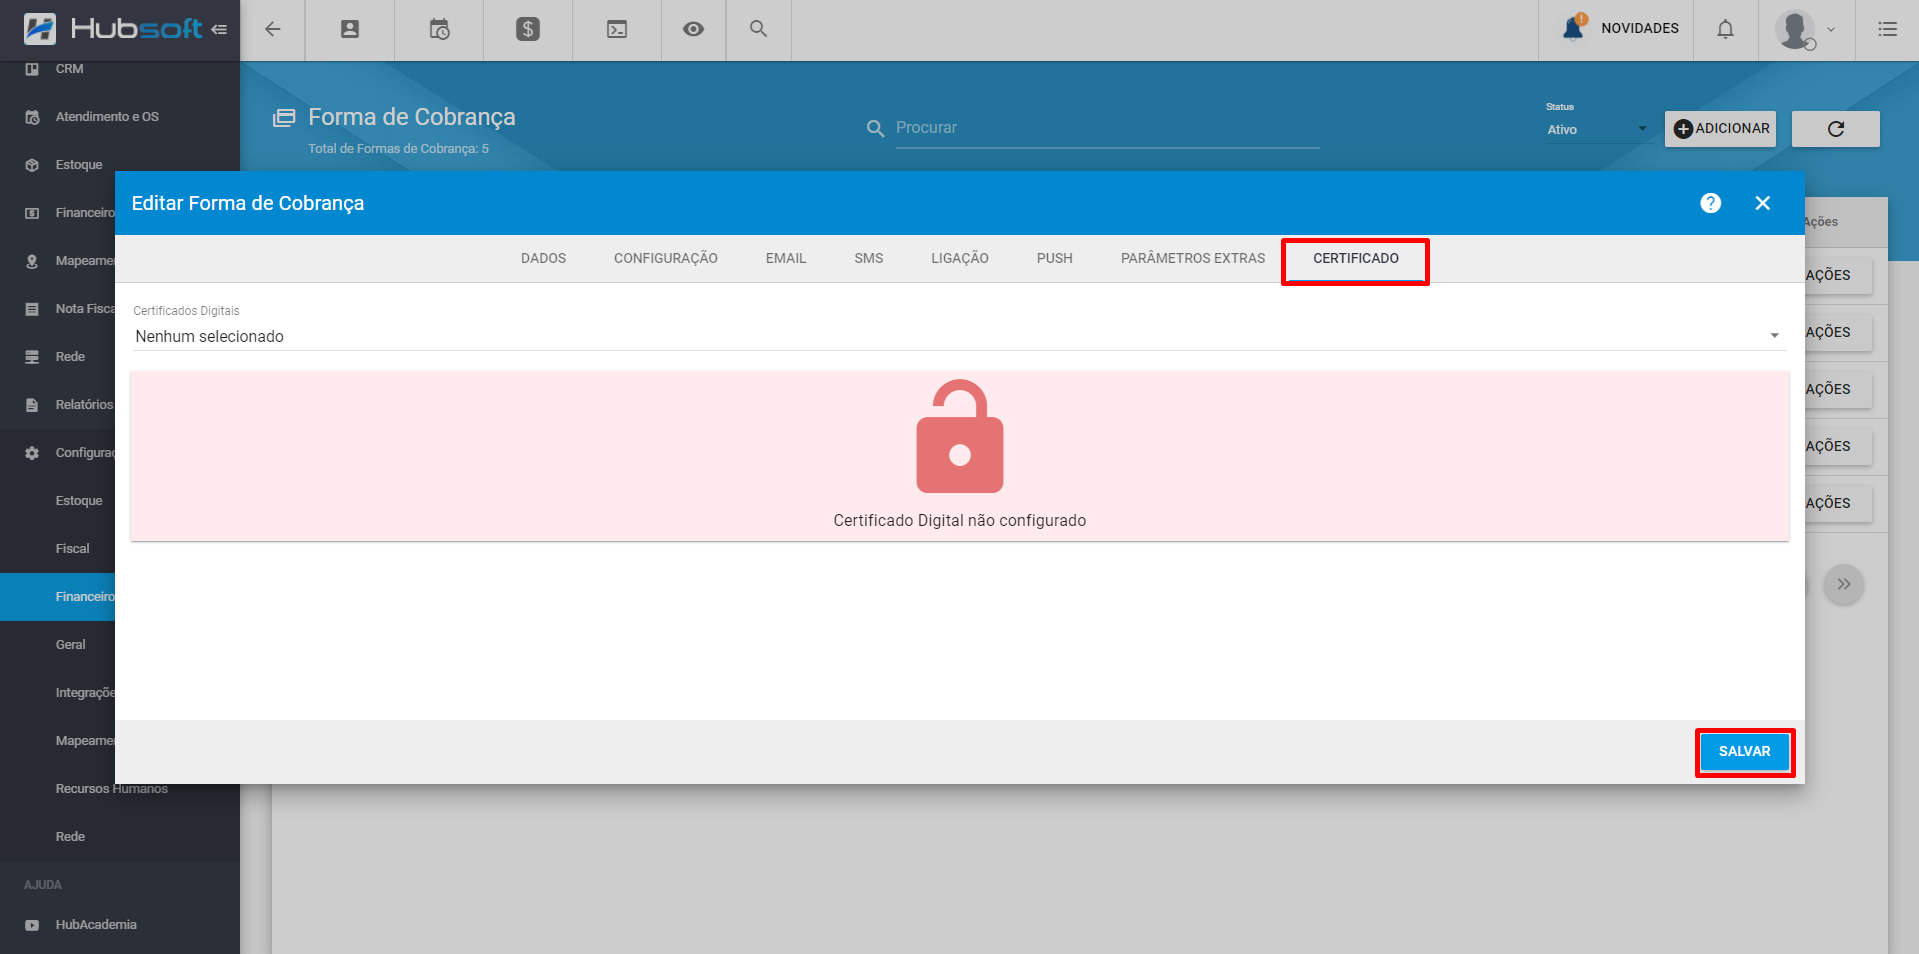Open the help question mark in dialog header
Viewport: 1919px width, 954px height.
click(1710, 203)
